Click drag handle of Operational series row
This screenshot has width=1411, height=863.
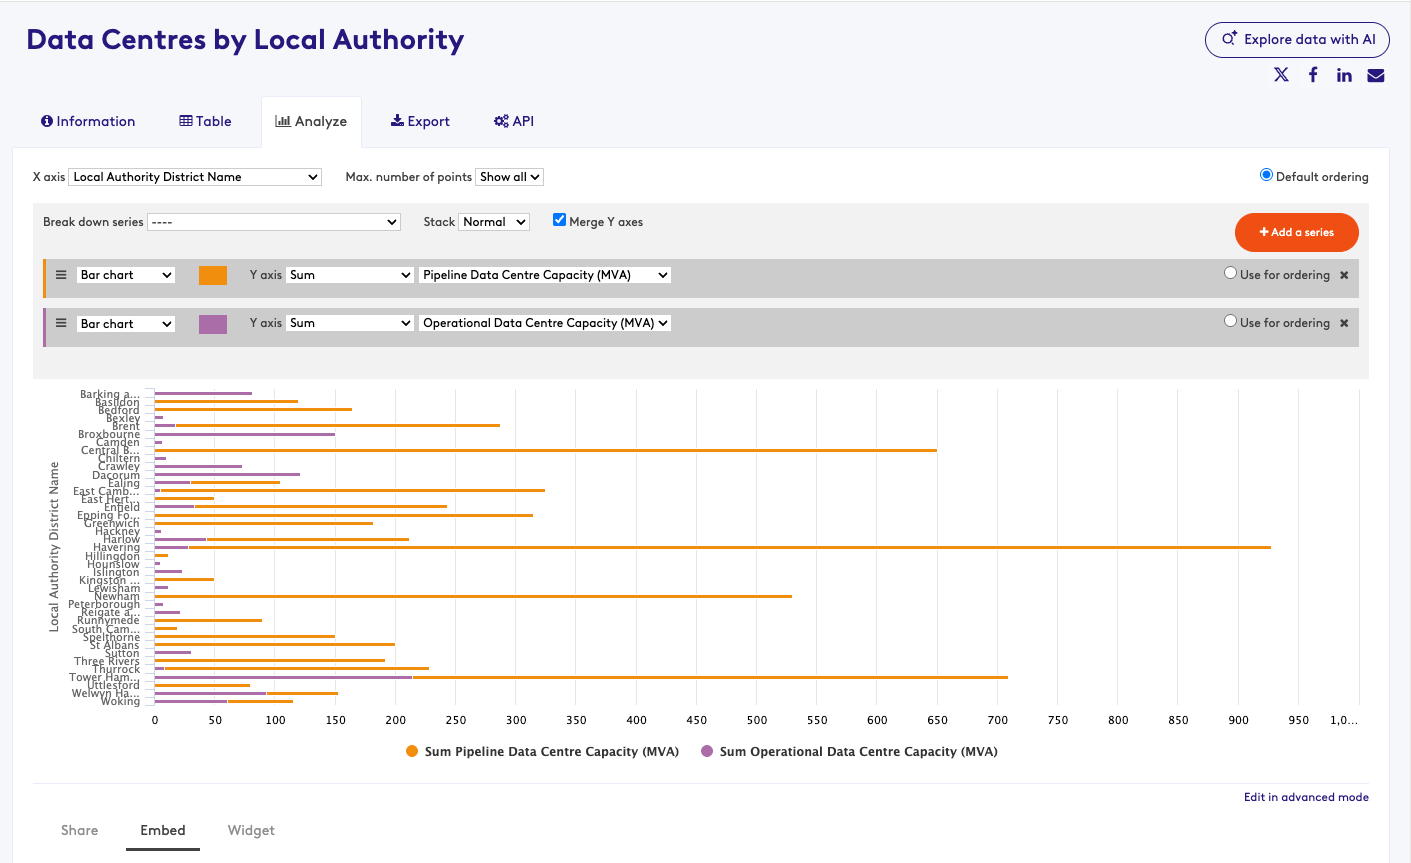click(x=61, y=323)
